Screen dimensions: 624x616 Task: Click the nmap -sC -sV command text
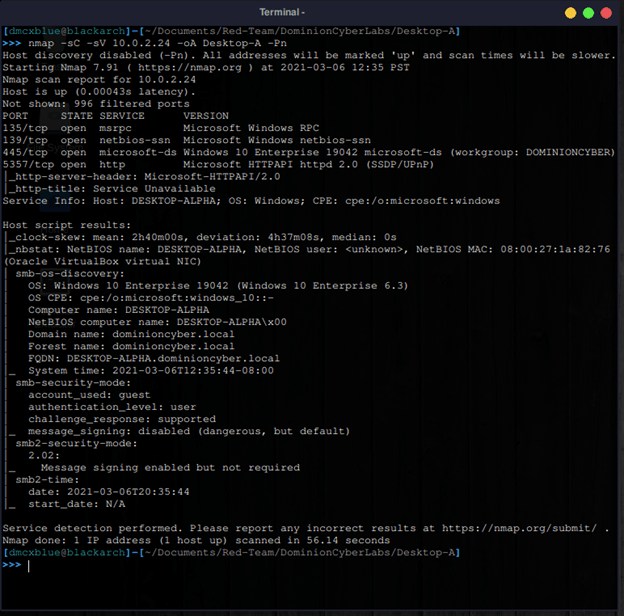[150, 43]
